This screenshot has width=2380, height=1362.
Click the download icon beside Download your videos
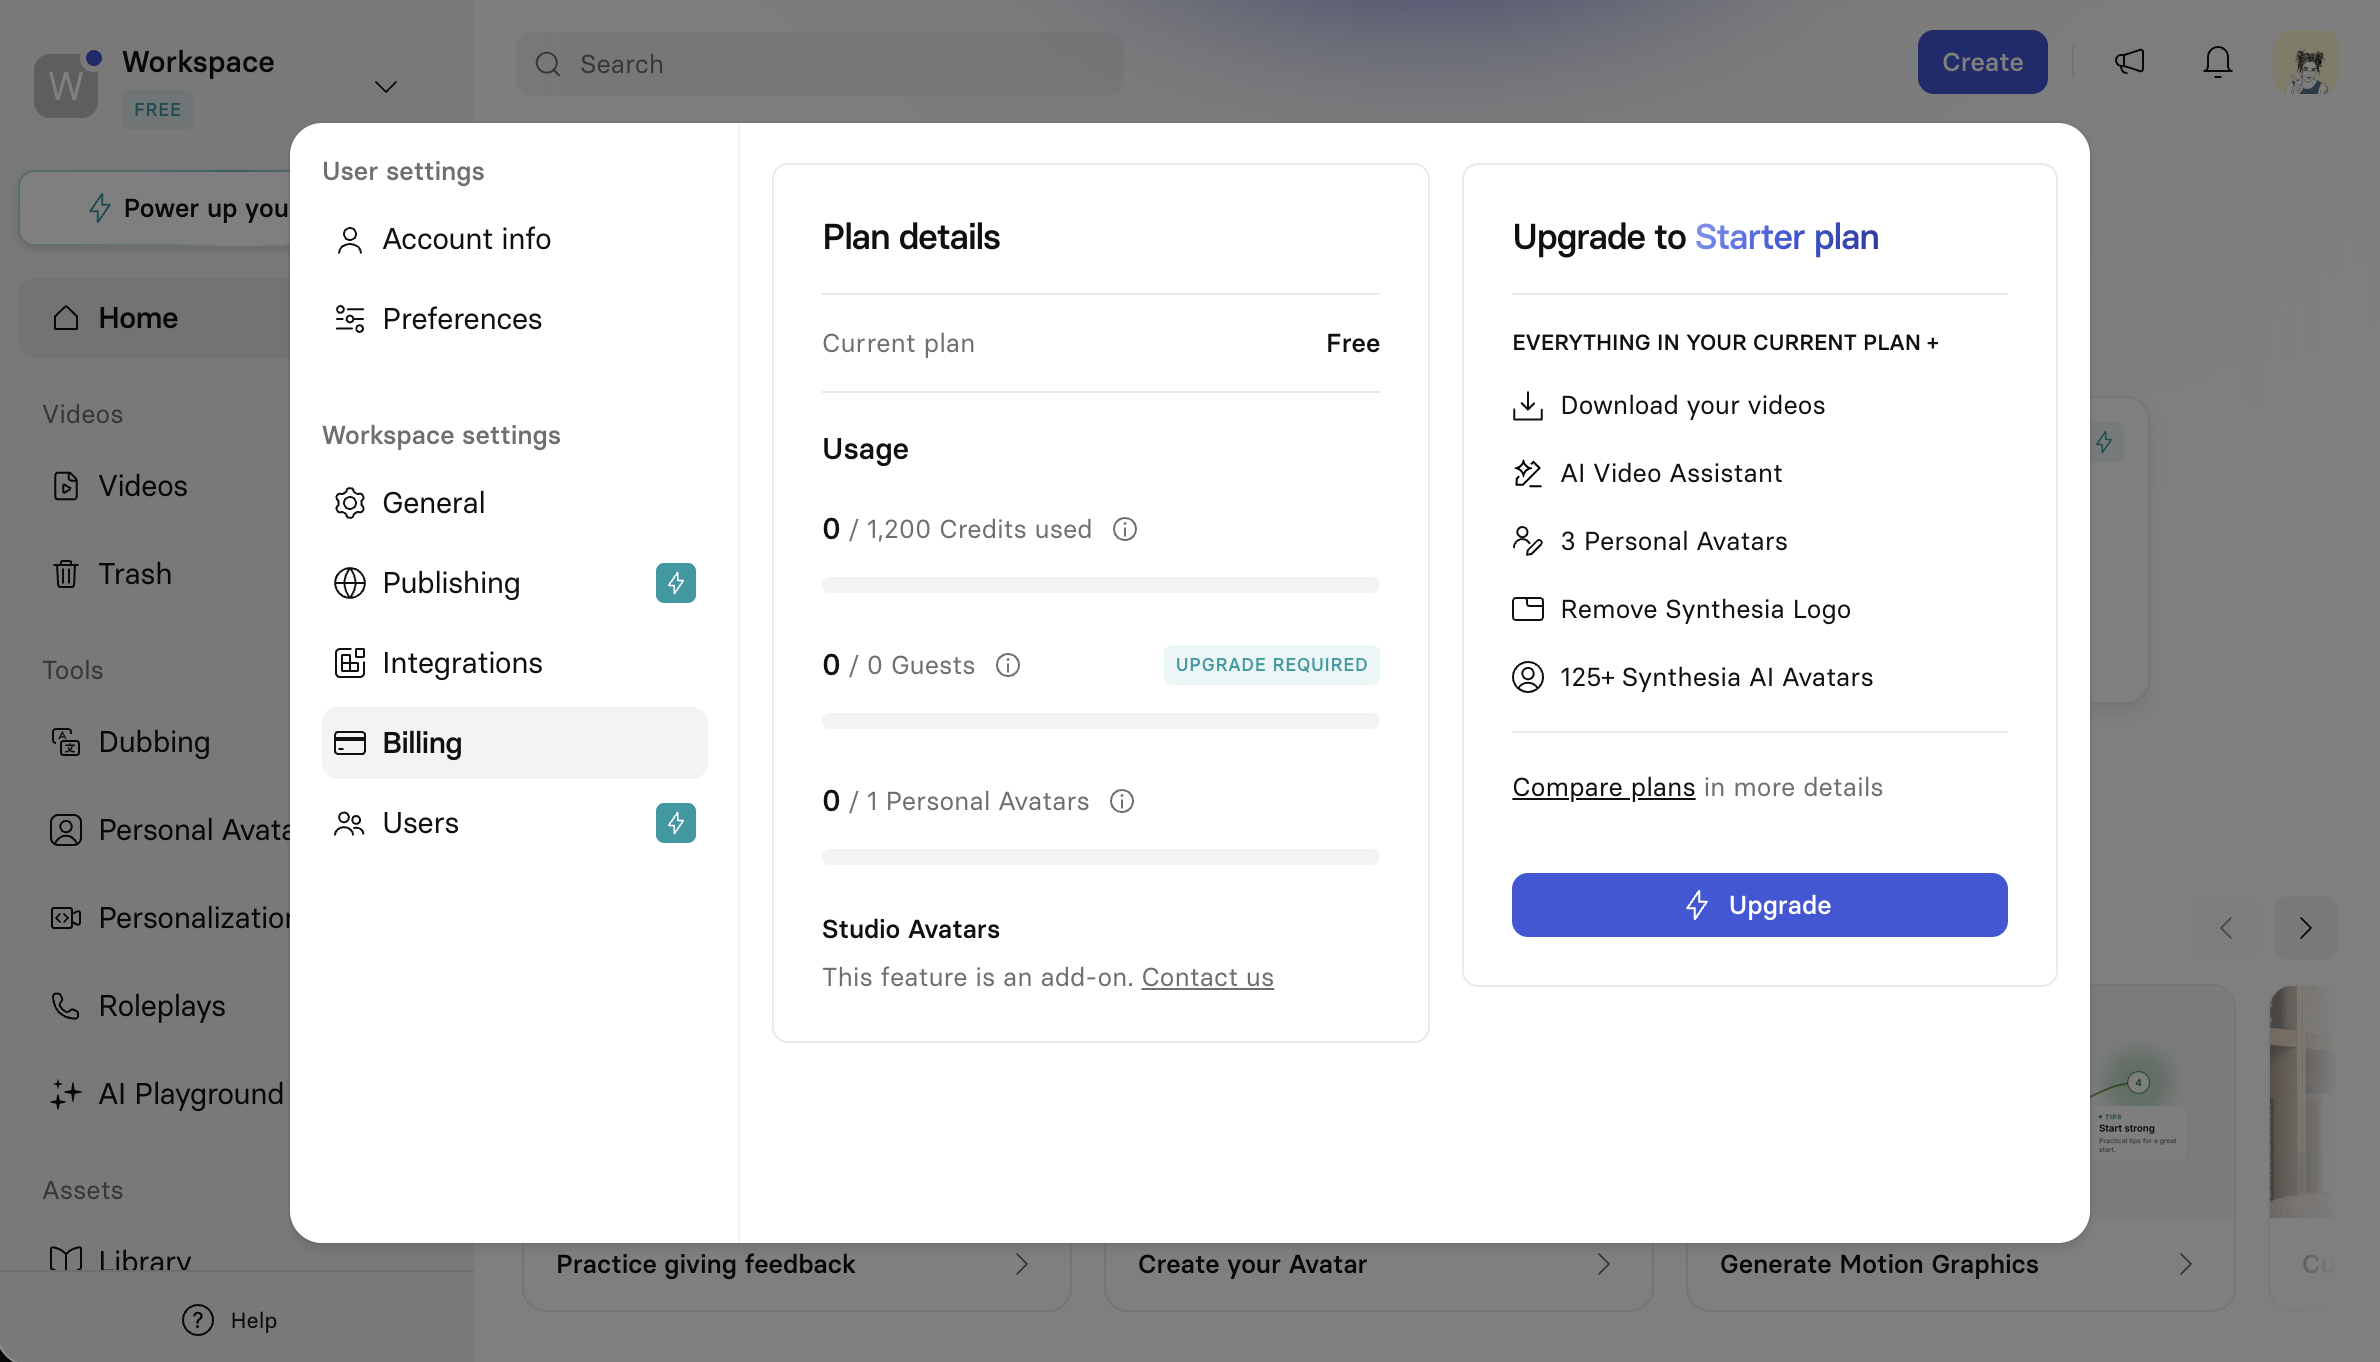point(1528,406)
